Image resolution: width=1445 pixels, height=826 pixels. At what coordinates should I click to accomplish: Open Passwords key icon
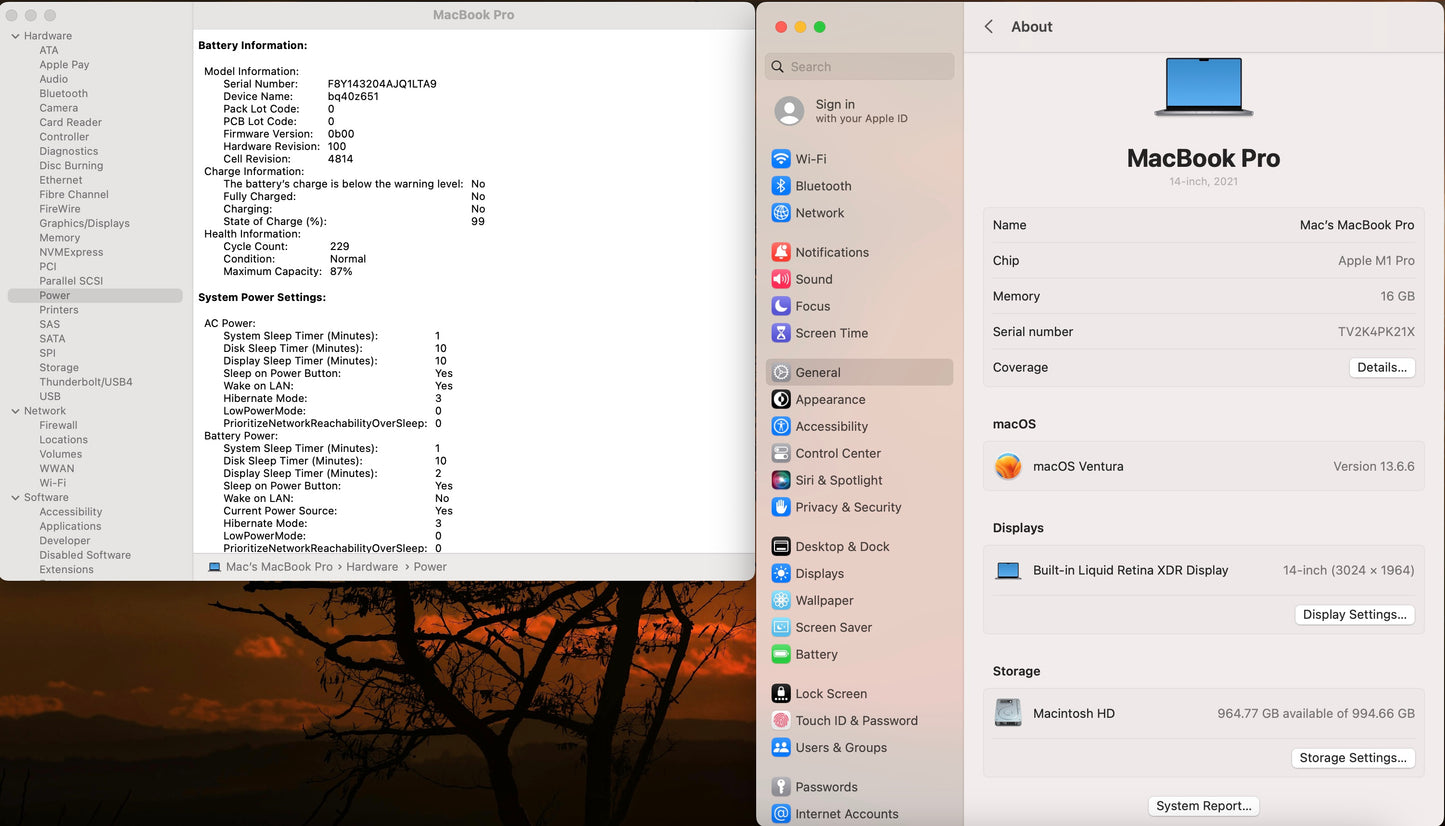pyautogui.click(x=781, y=786)
